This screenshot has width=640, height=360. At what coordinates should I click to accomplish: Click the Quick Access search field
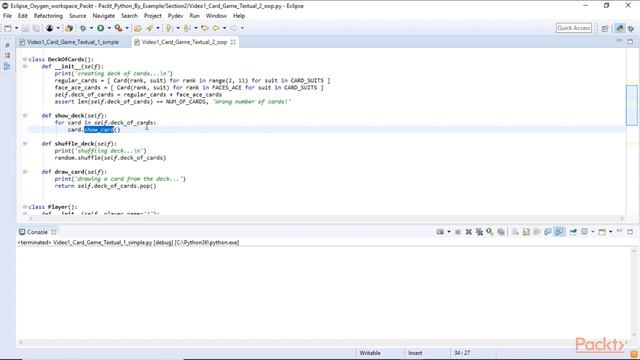point(573,28)
